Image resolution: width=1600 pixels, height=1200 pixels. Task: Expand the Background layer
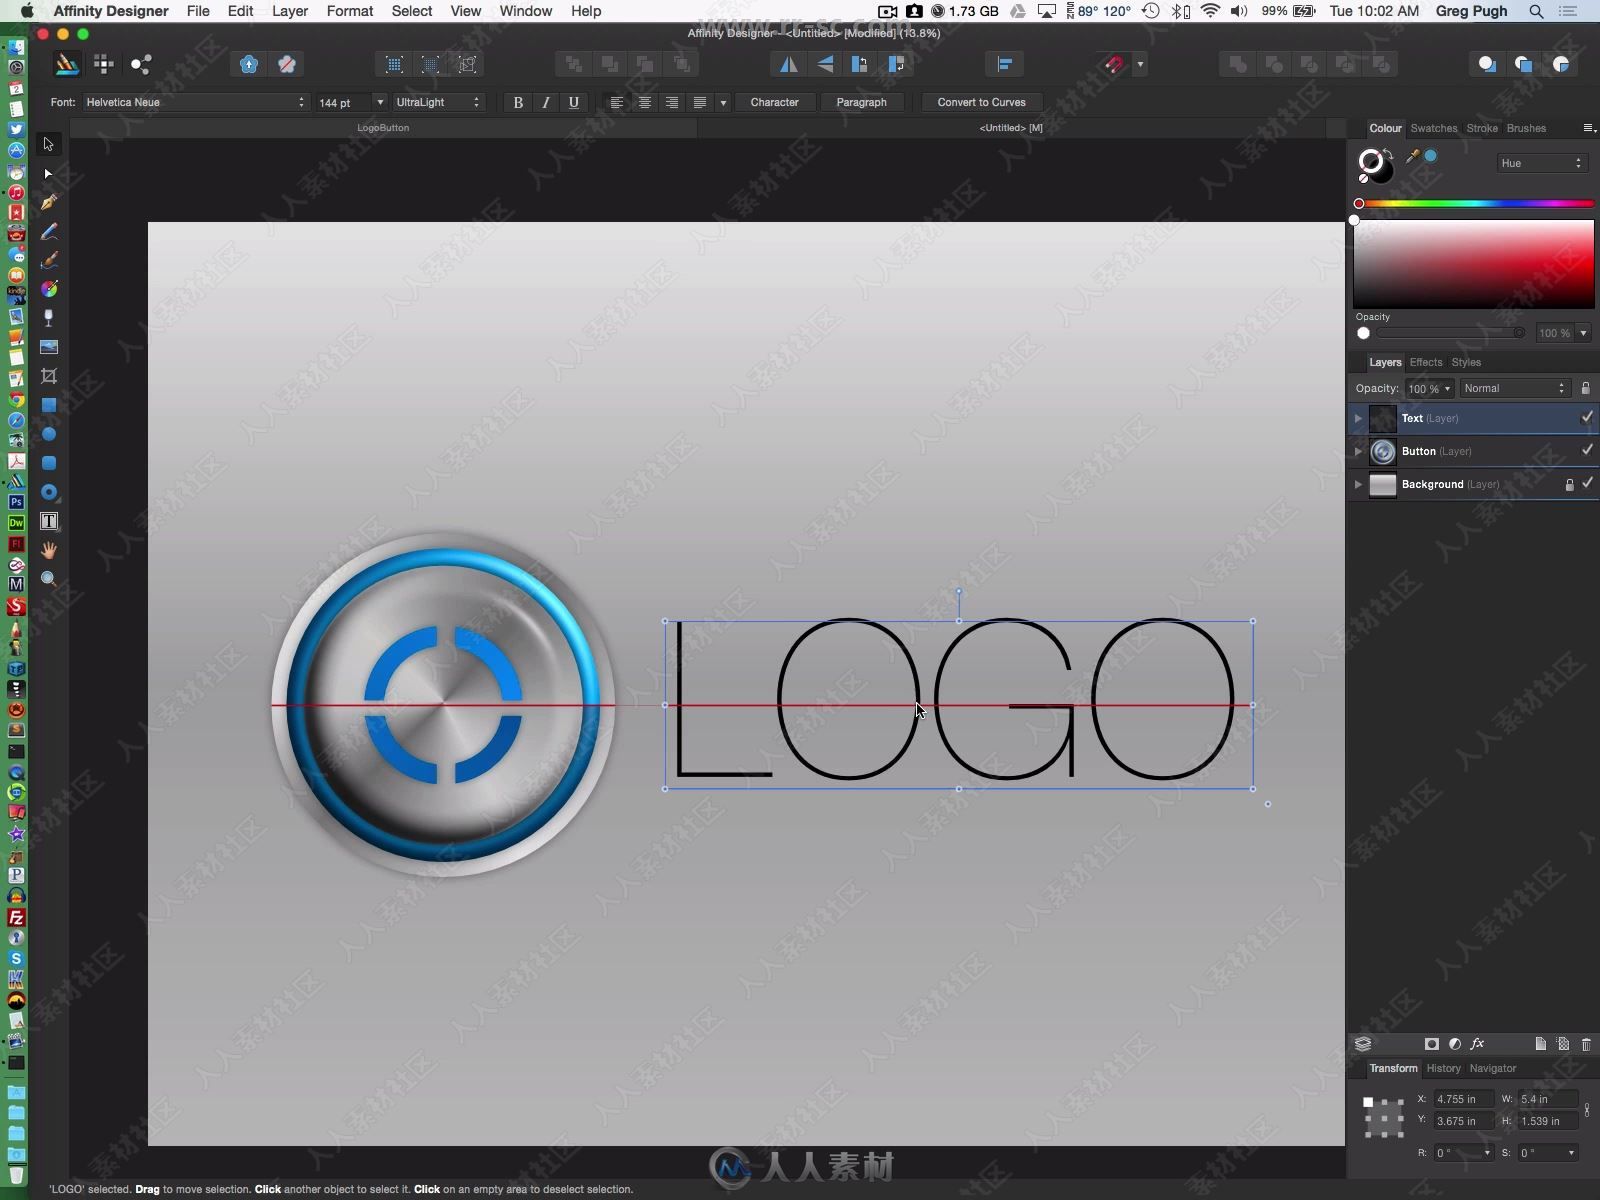pyautogui.click(x=1358, y=484)
